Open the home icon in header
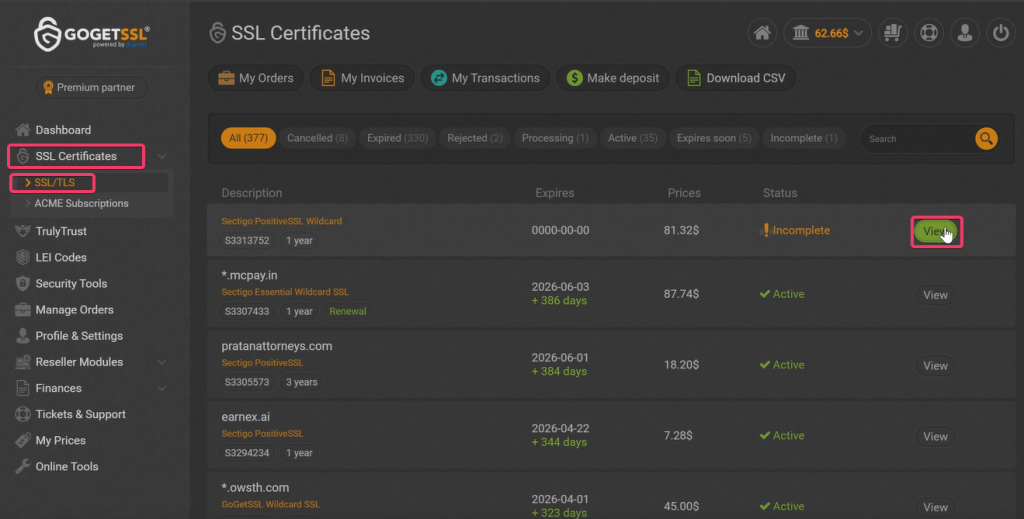1024x519 pixels. 762,33
